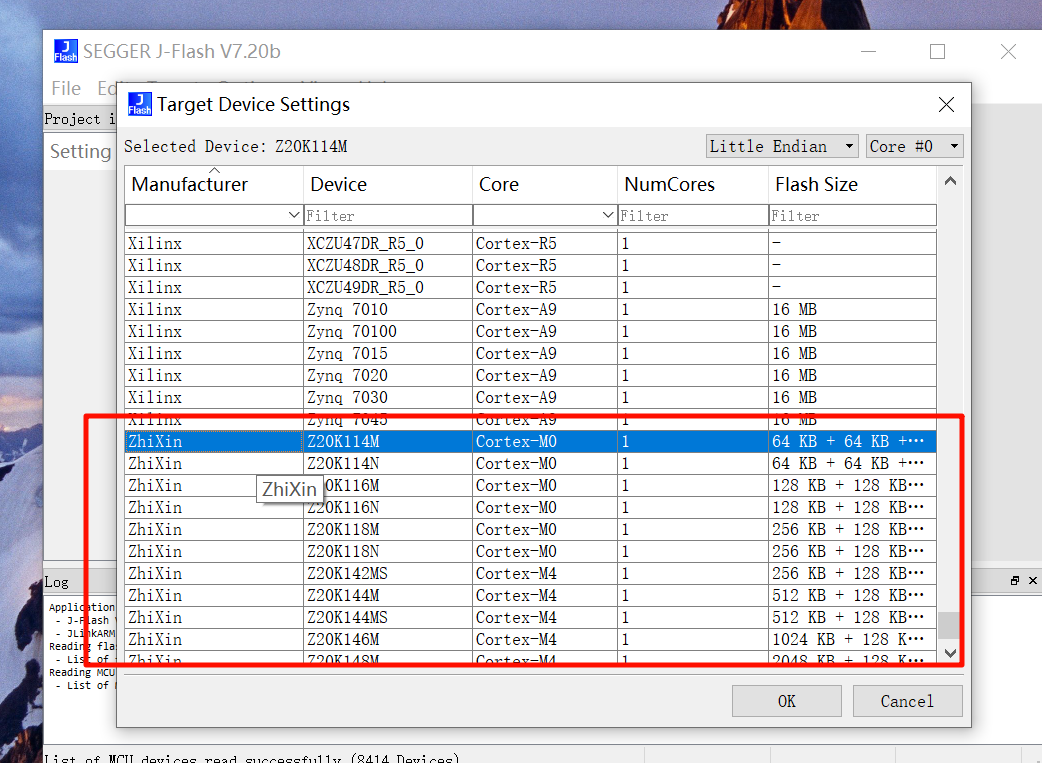Select the Zynq 7030 device row

[x=530, y=397]
